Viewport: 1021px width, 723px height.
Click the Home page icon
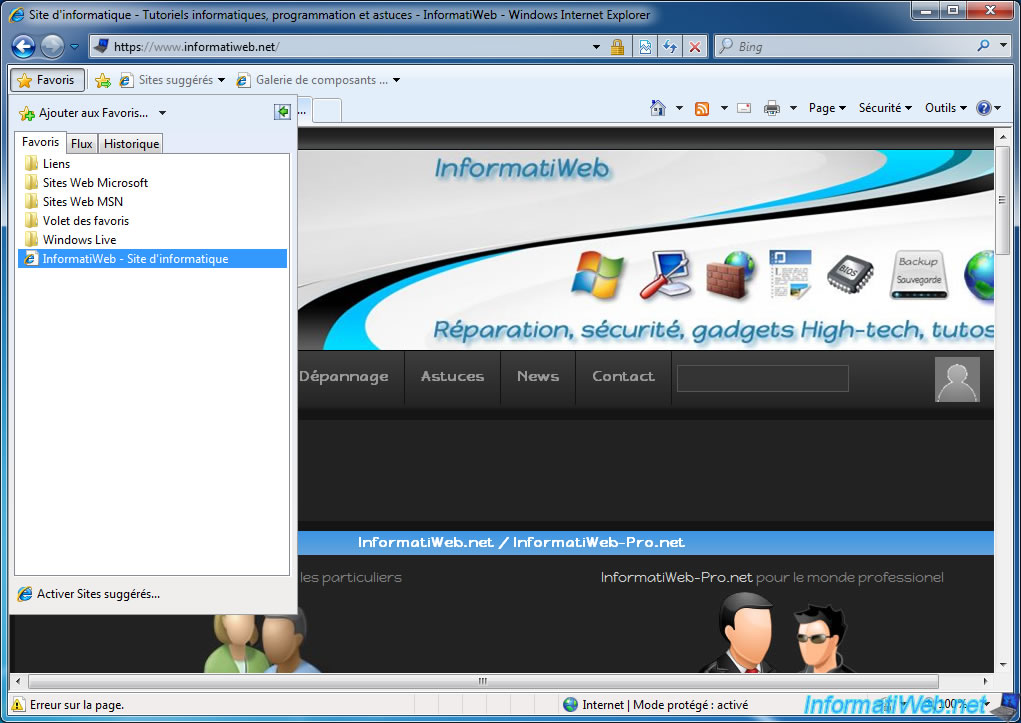tap(658, 108)
